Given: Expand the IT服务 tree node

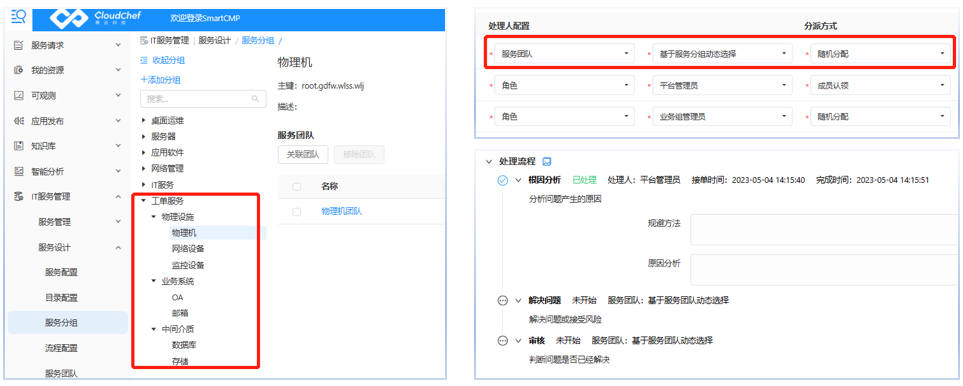Looking at the screenshot, I should 144,184.
